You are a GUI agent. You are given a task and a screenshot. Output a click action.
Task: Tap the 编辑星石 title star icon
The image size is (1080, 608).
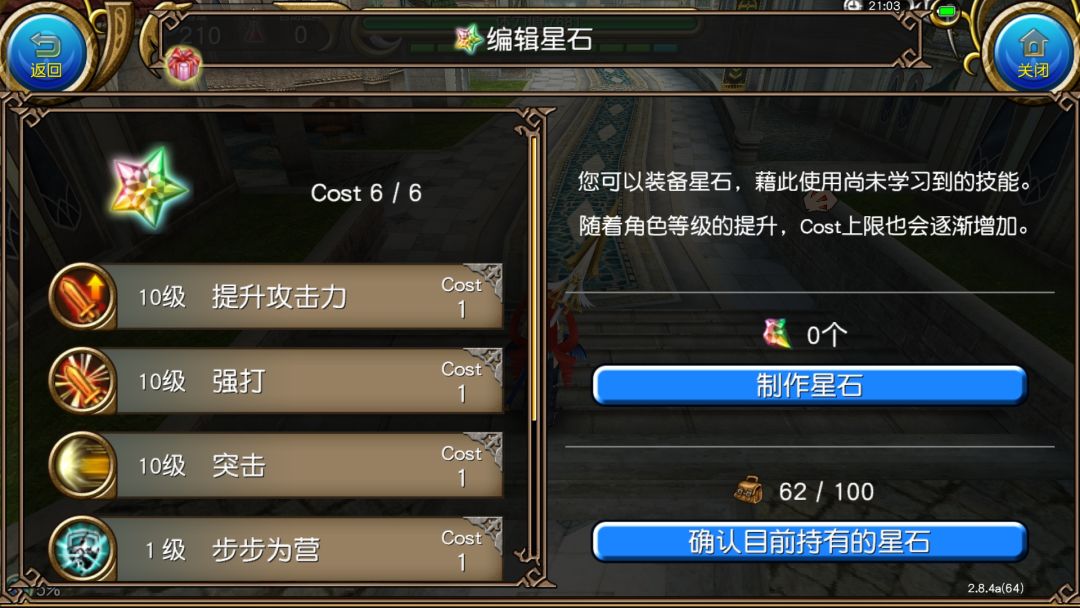coord(468,39)
